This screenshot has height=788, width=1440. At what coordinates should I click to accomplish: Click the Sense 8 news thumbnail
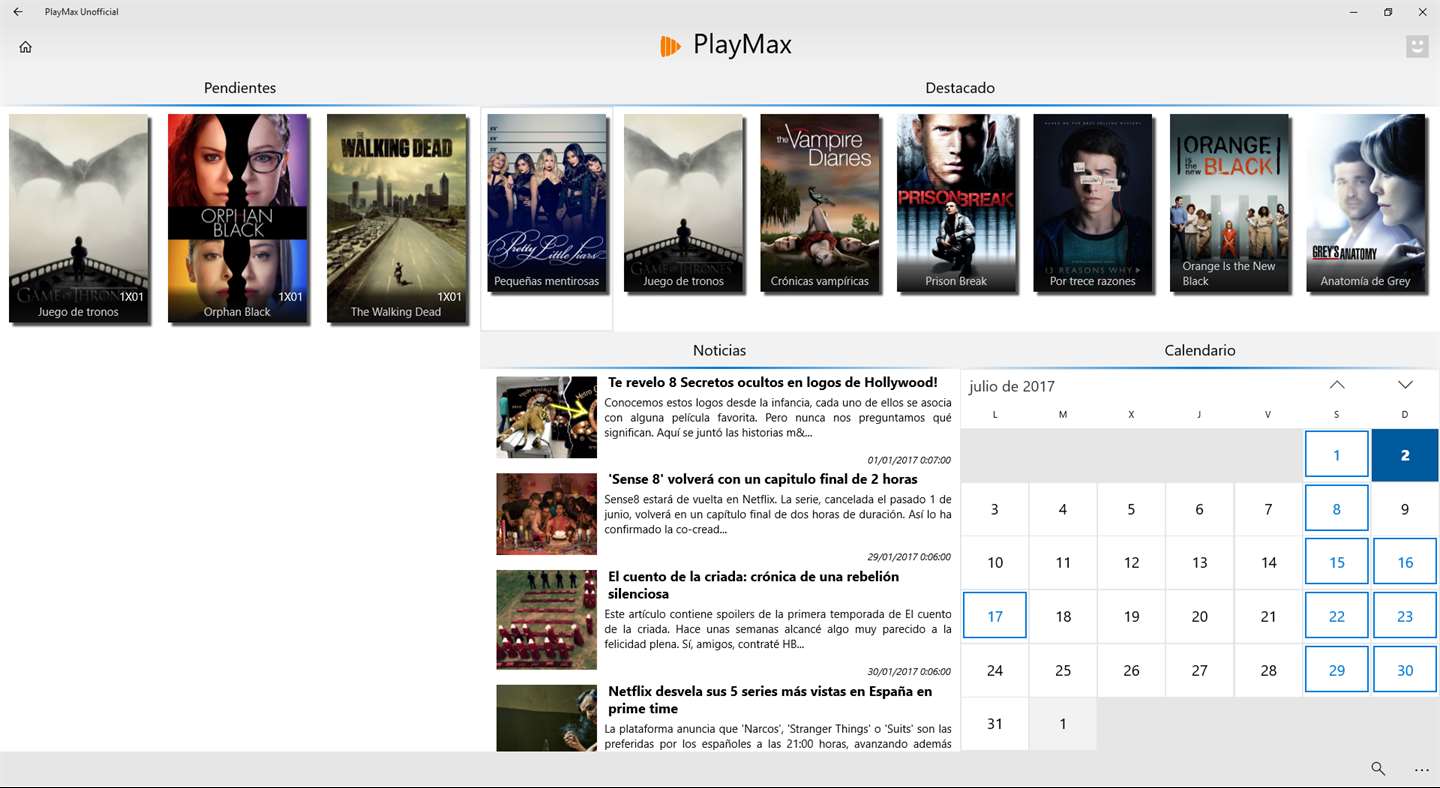(547, 514)
